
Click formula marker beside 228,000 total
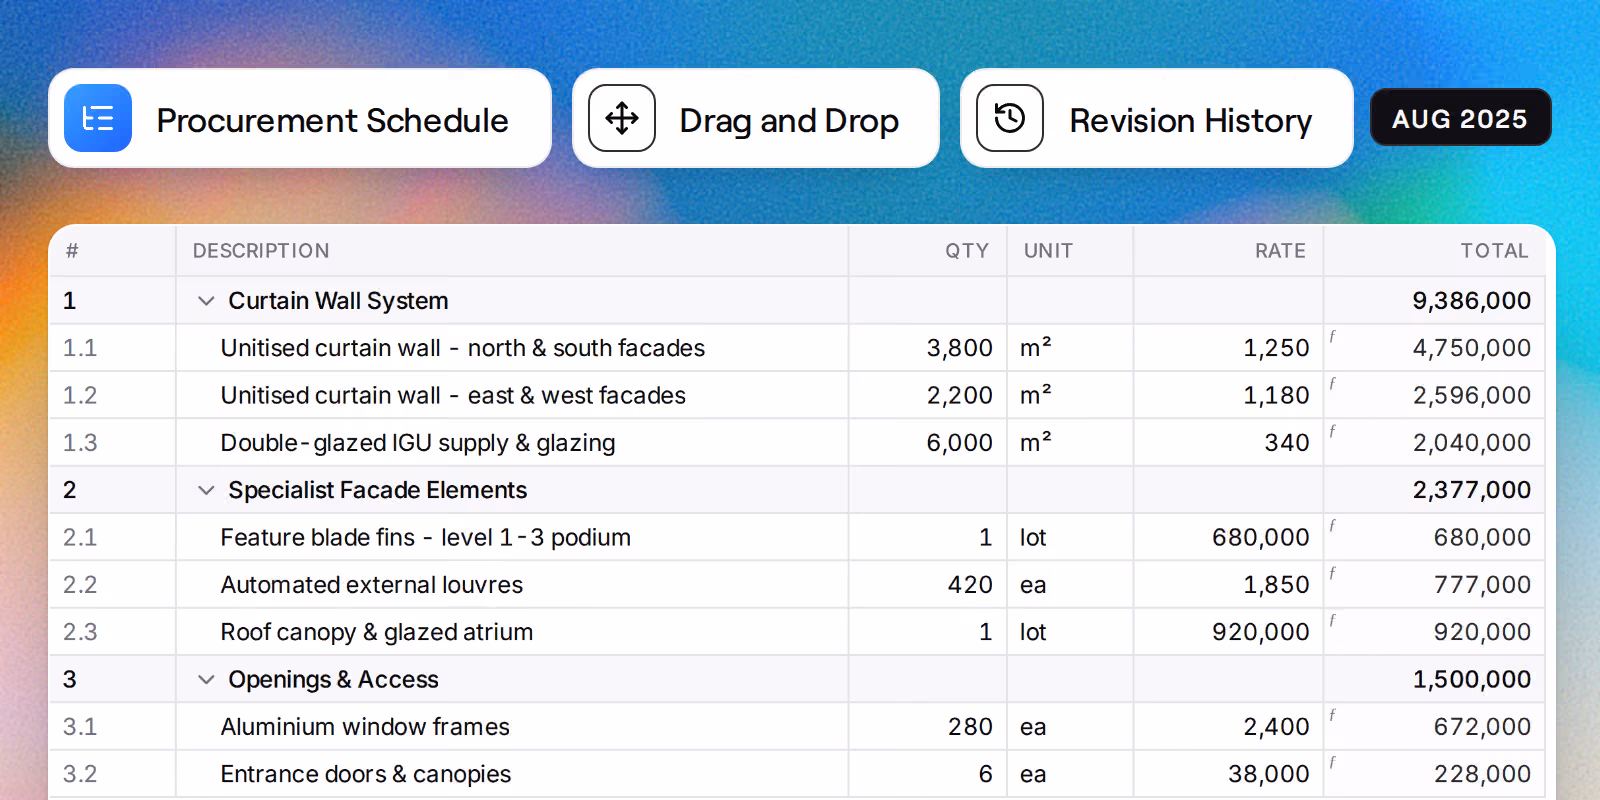pyautogui.click(x=1333, y=763)
